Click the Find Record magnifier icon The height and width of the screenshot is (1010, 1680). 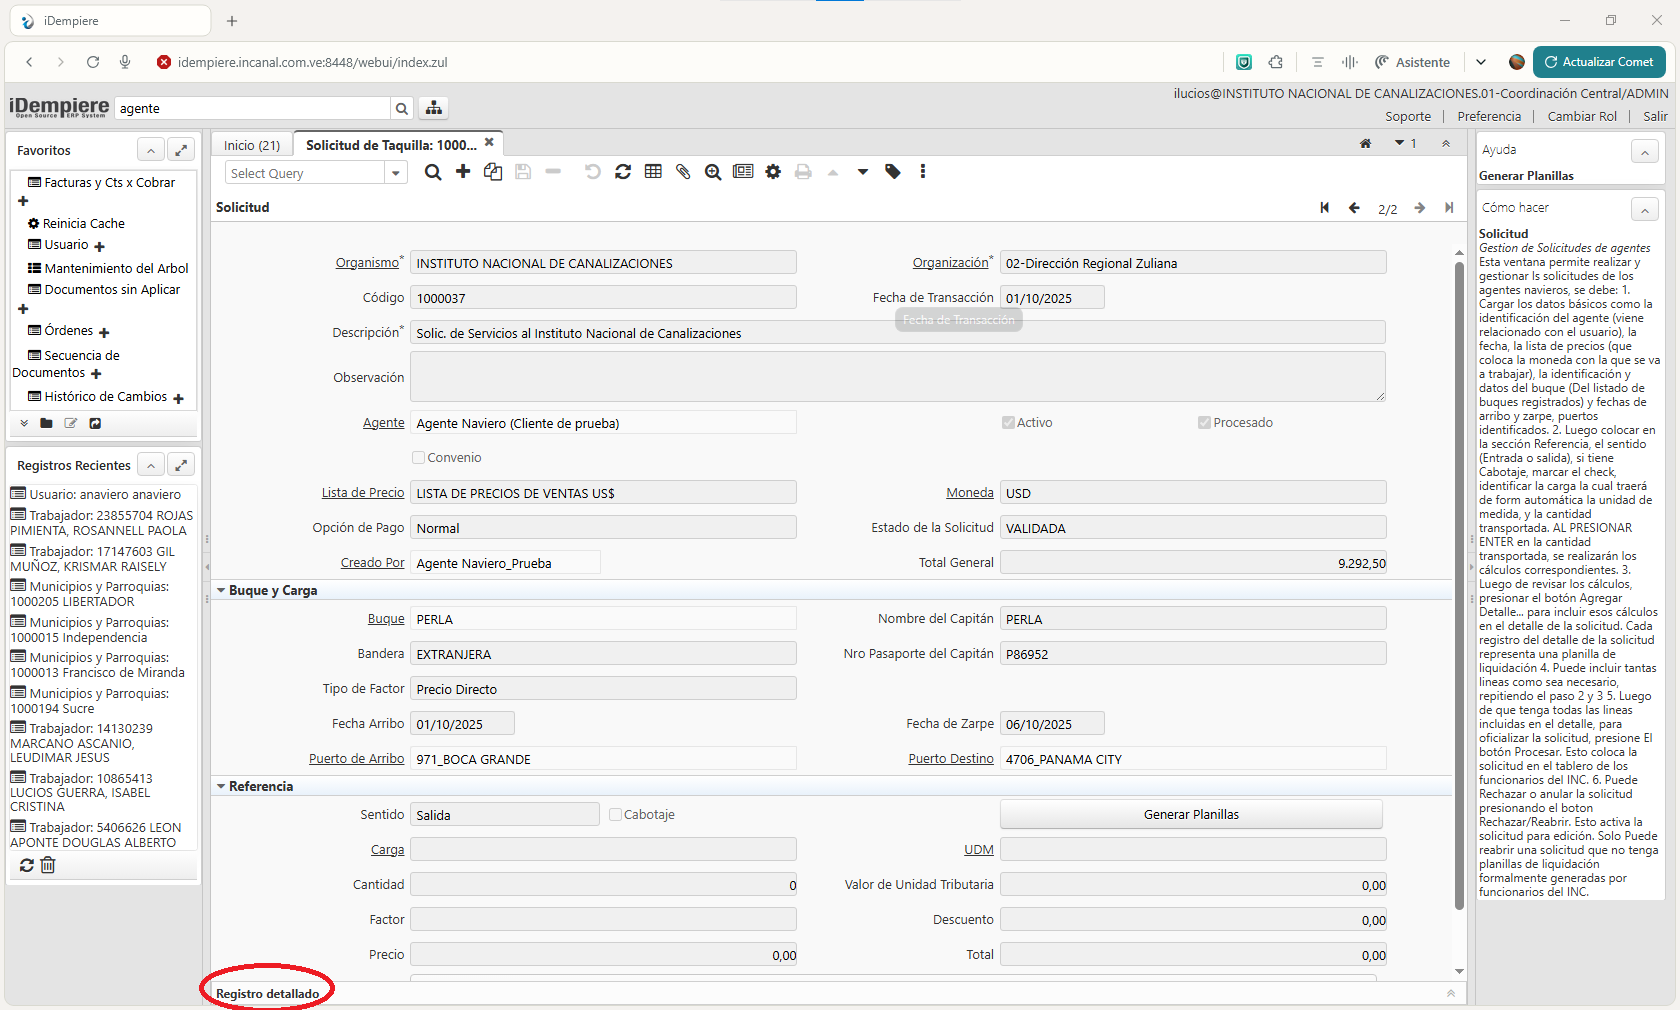pyautogui.click(x=433, y=172)
